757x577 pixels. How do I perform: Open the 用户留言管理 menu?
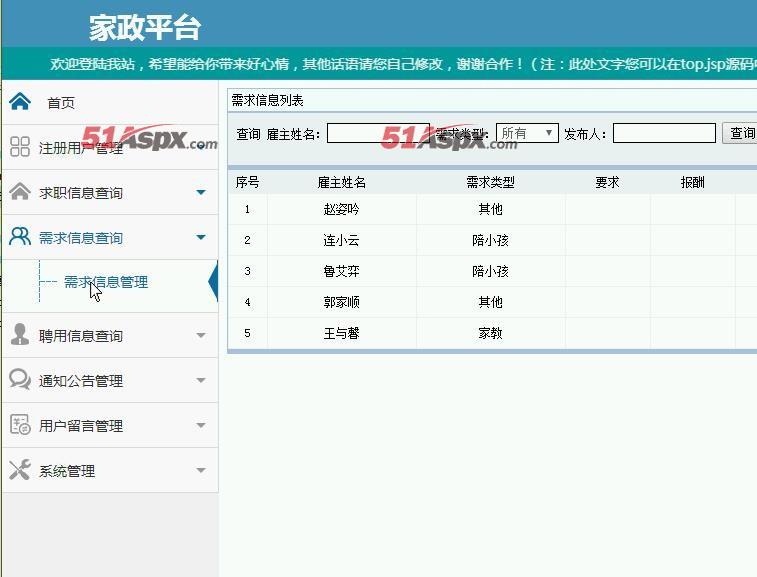(81, 426)
